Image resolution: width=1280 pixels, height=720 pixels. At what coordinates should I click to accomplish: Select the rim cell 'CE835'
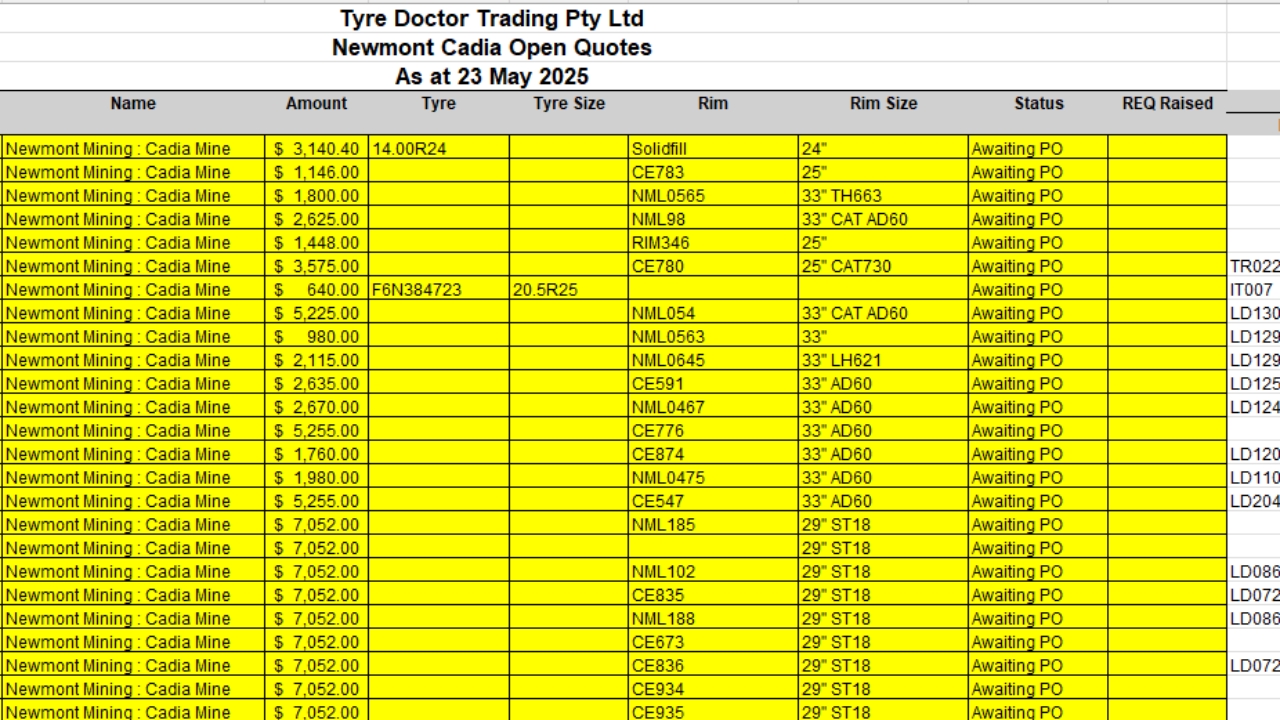point(713,595)
